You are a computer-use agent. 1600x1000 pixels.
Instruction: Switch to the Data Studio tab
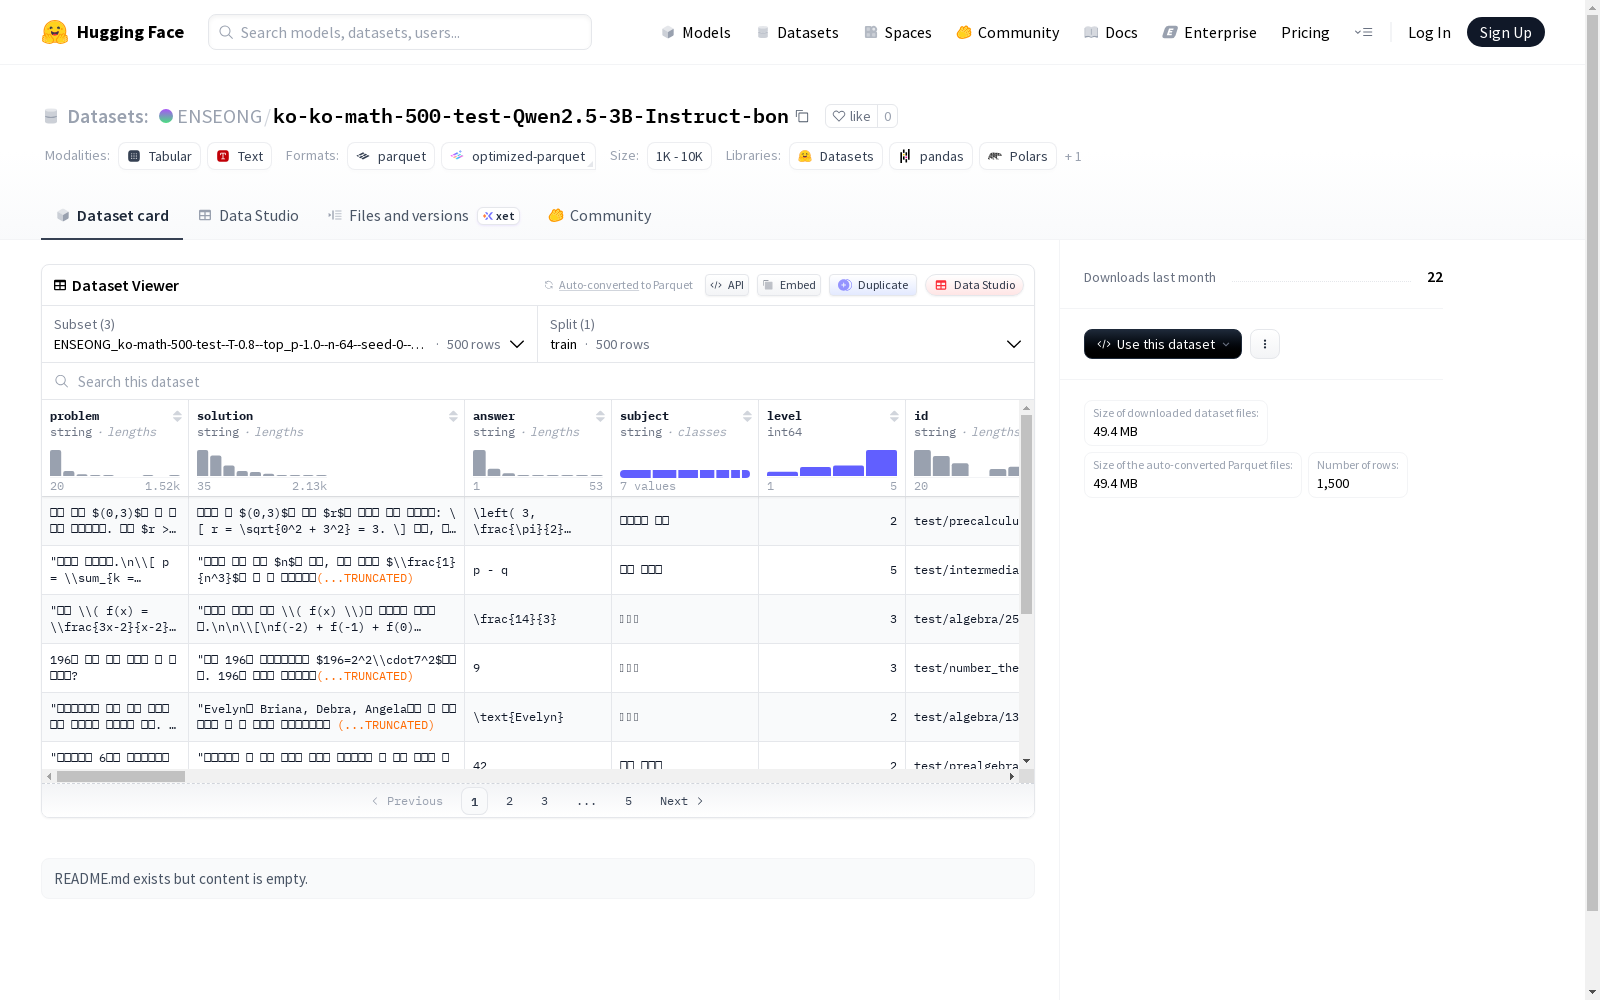point(249,216)
